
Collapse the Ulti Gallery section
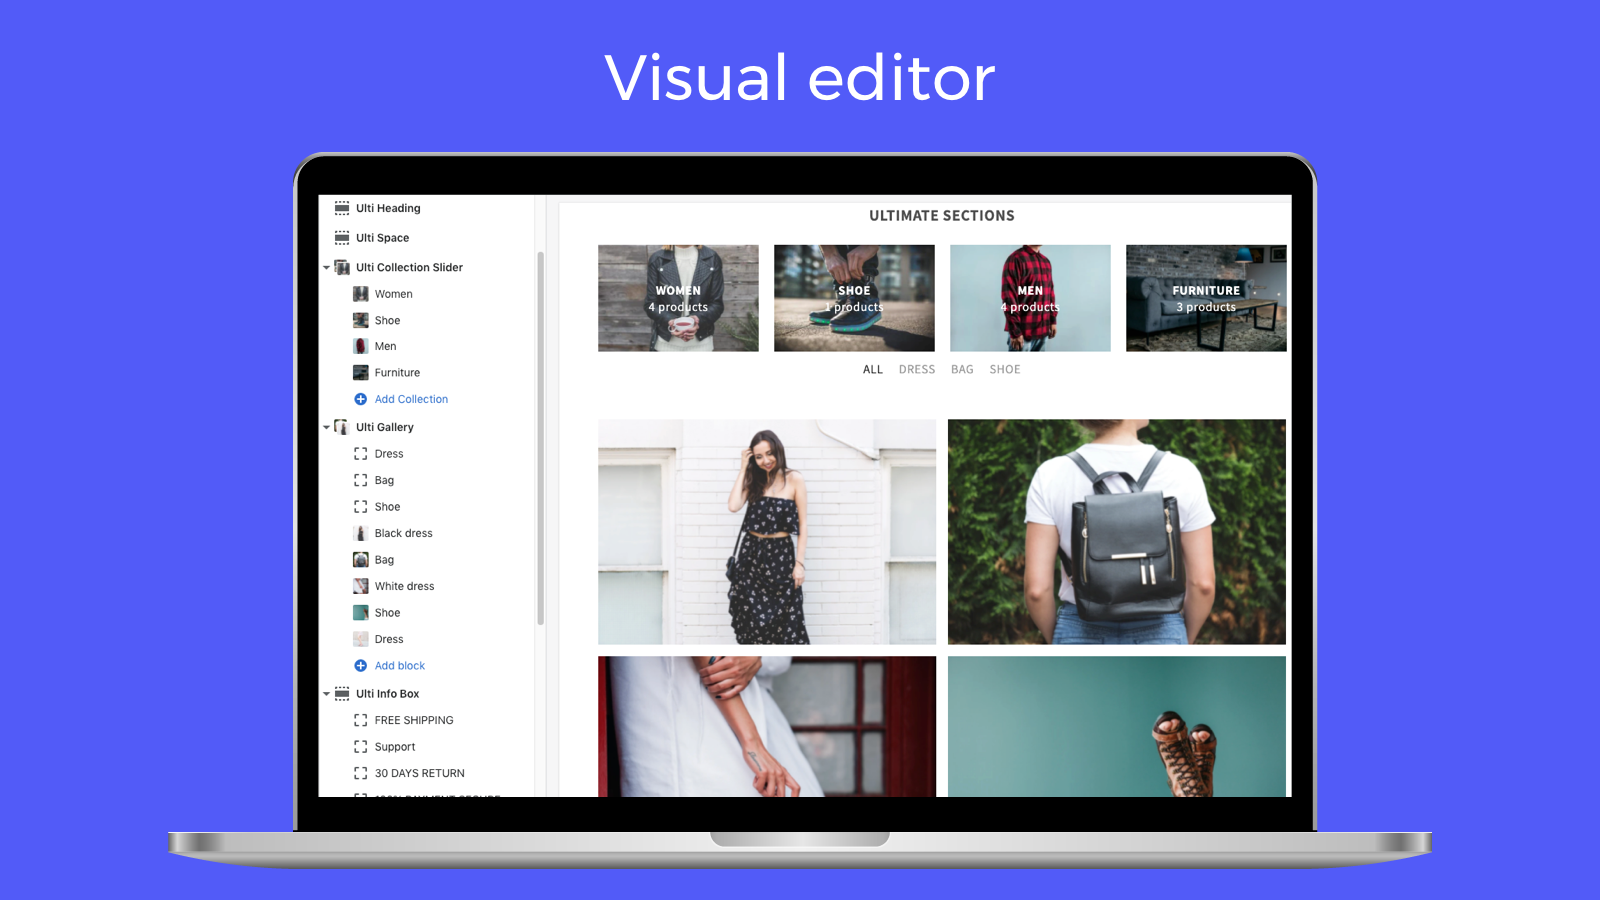[325, 427]
